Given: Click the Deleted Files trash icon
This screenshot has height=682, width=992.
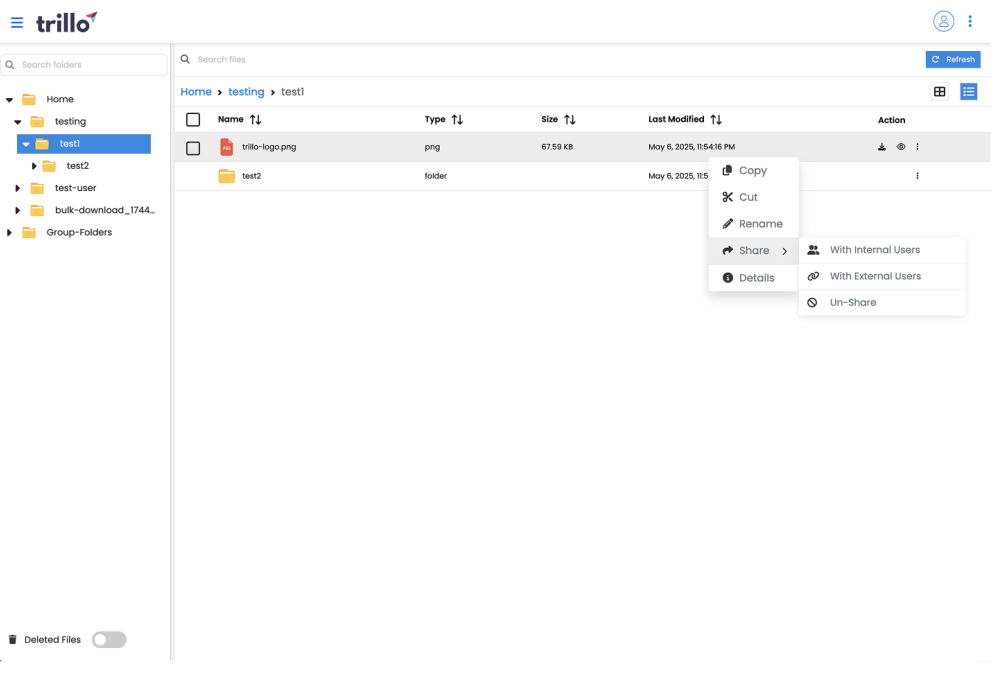Looking at the screenshot, I should (x=13, y=640).
